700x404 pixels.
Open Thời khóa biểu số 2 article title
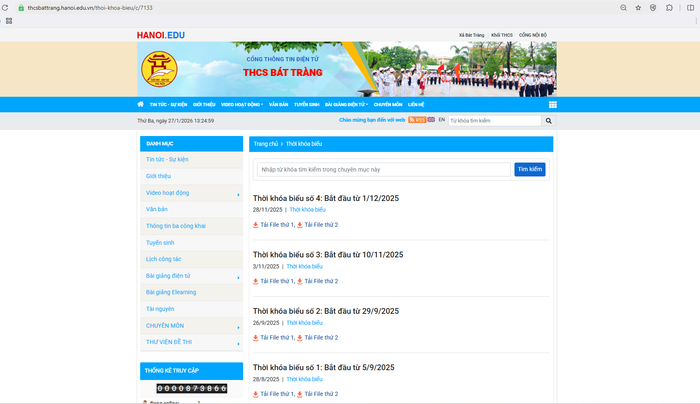coord(326,311)
